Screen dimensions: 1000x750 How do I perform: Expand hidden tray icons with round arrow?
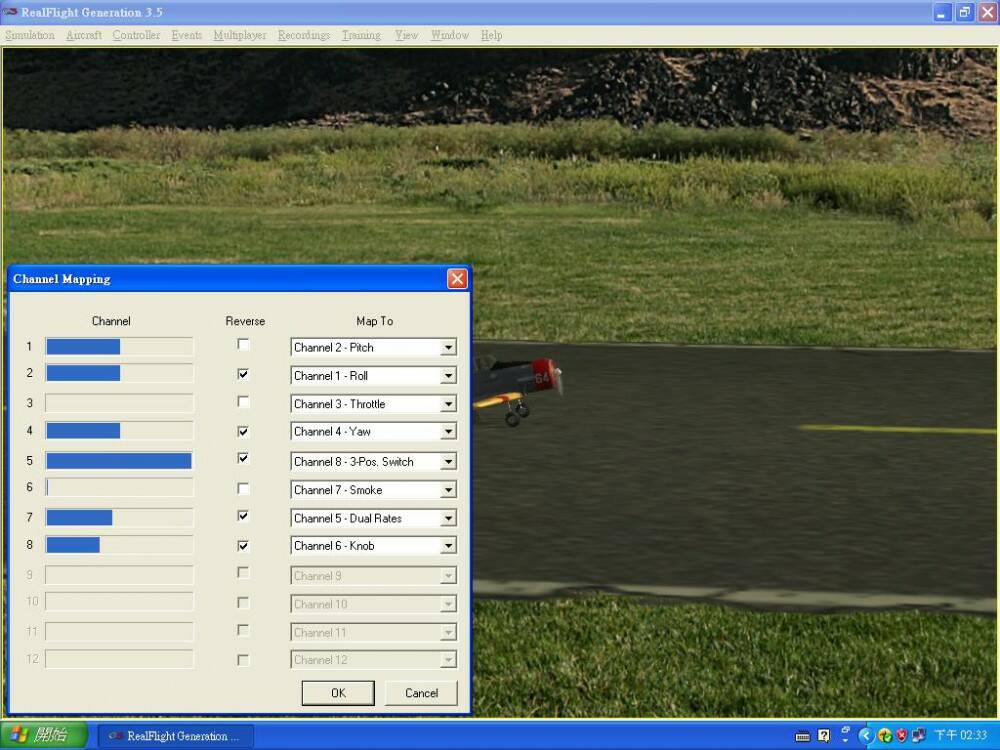(865, 735)
